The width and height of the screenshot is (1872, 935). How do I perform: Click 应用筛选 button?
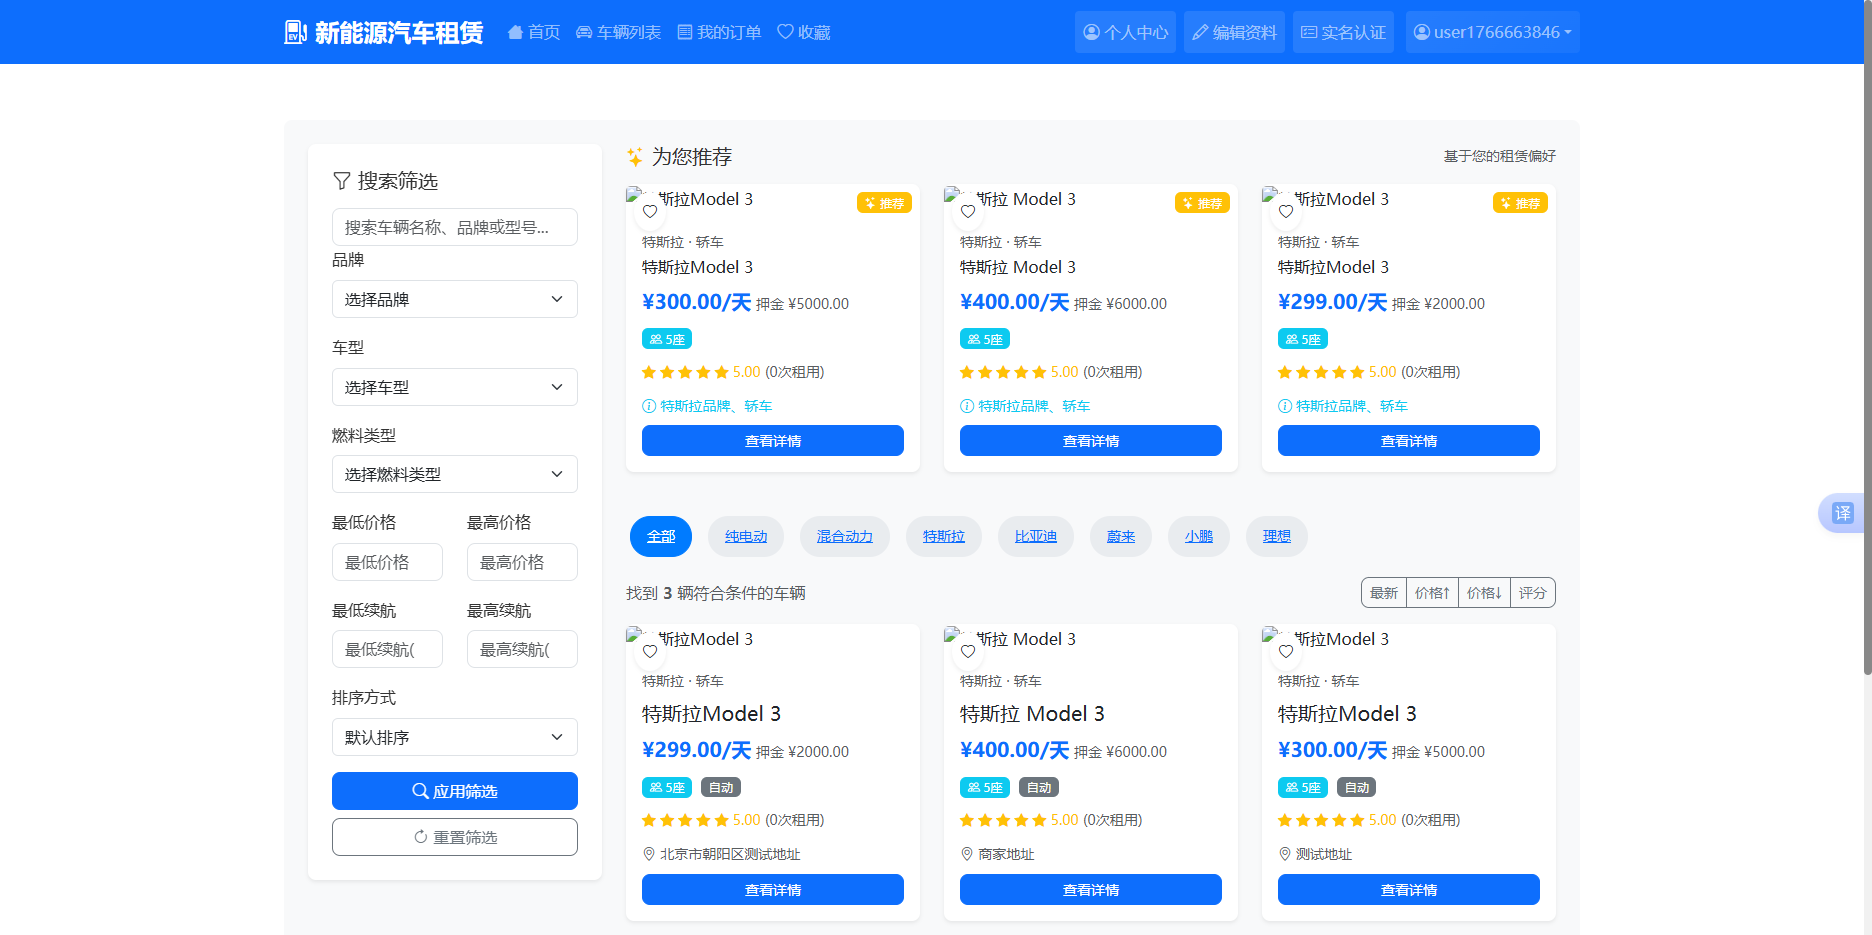(455, 791)
